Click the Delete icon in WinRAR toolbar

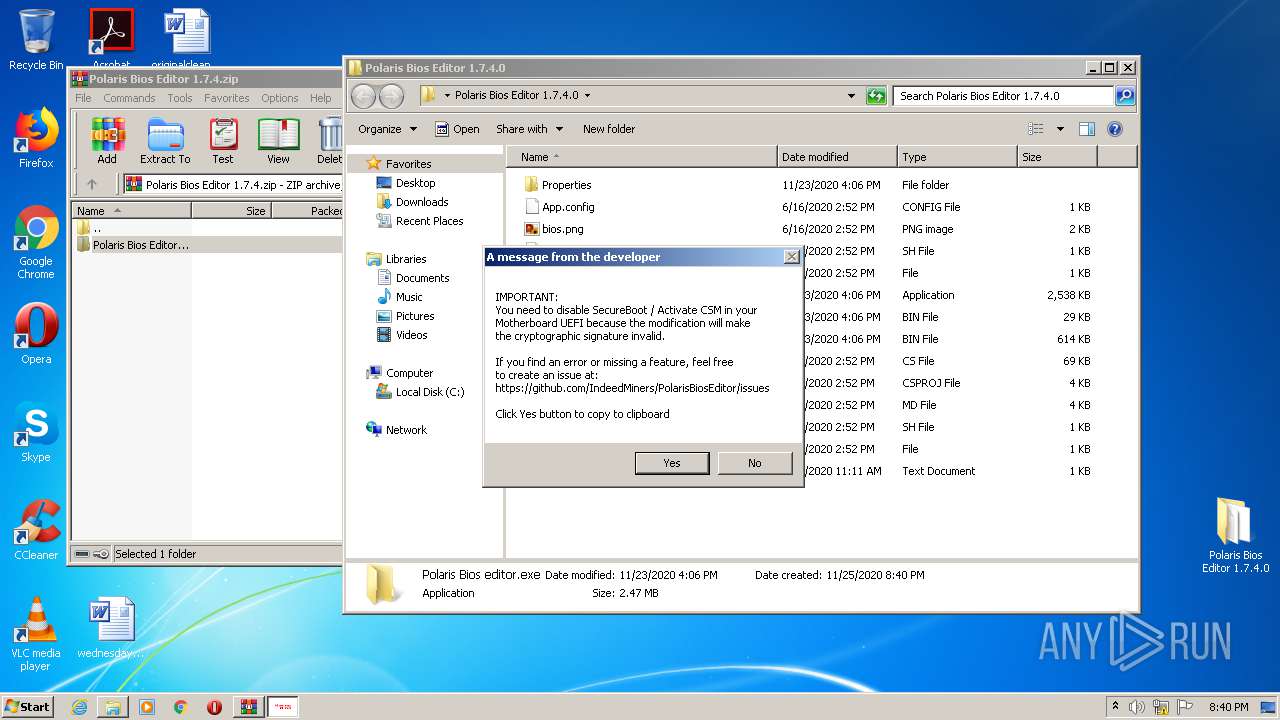pyautogui.click(x=329, y=141)
